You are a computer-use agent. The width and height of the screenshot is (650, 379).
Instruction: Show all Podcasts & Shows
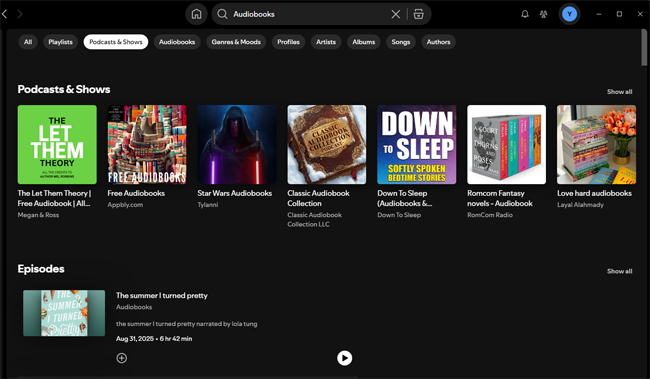619,92
